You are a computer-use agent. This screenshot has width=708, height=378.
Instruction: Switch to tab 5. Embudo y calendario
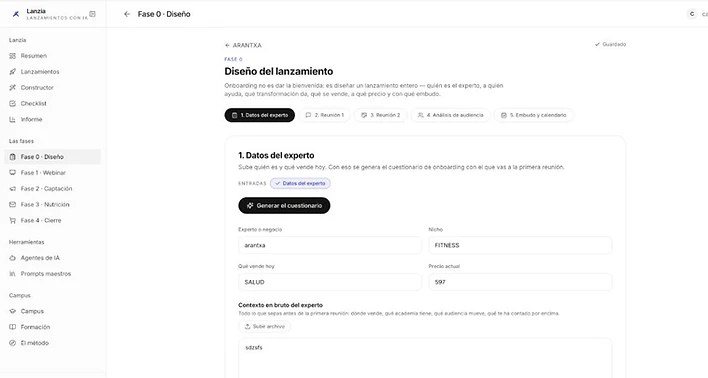click(533, 115)
